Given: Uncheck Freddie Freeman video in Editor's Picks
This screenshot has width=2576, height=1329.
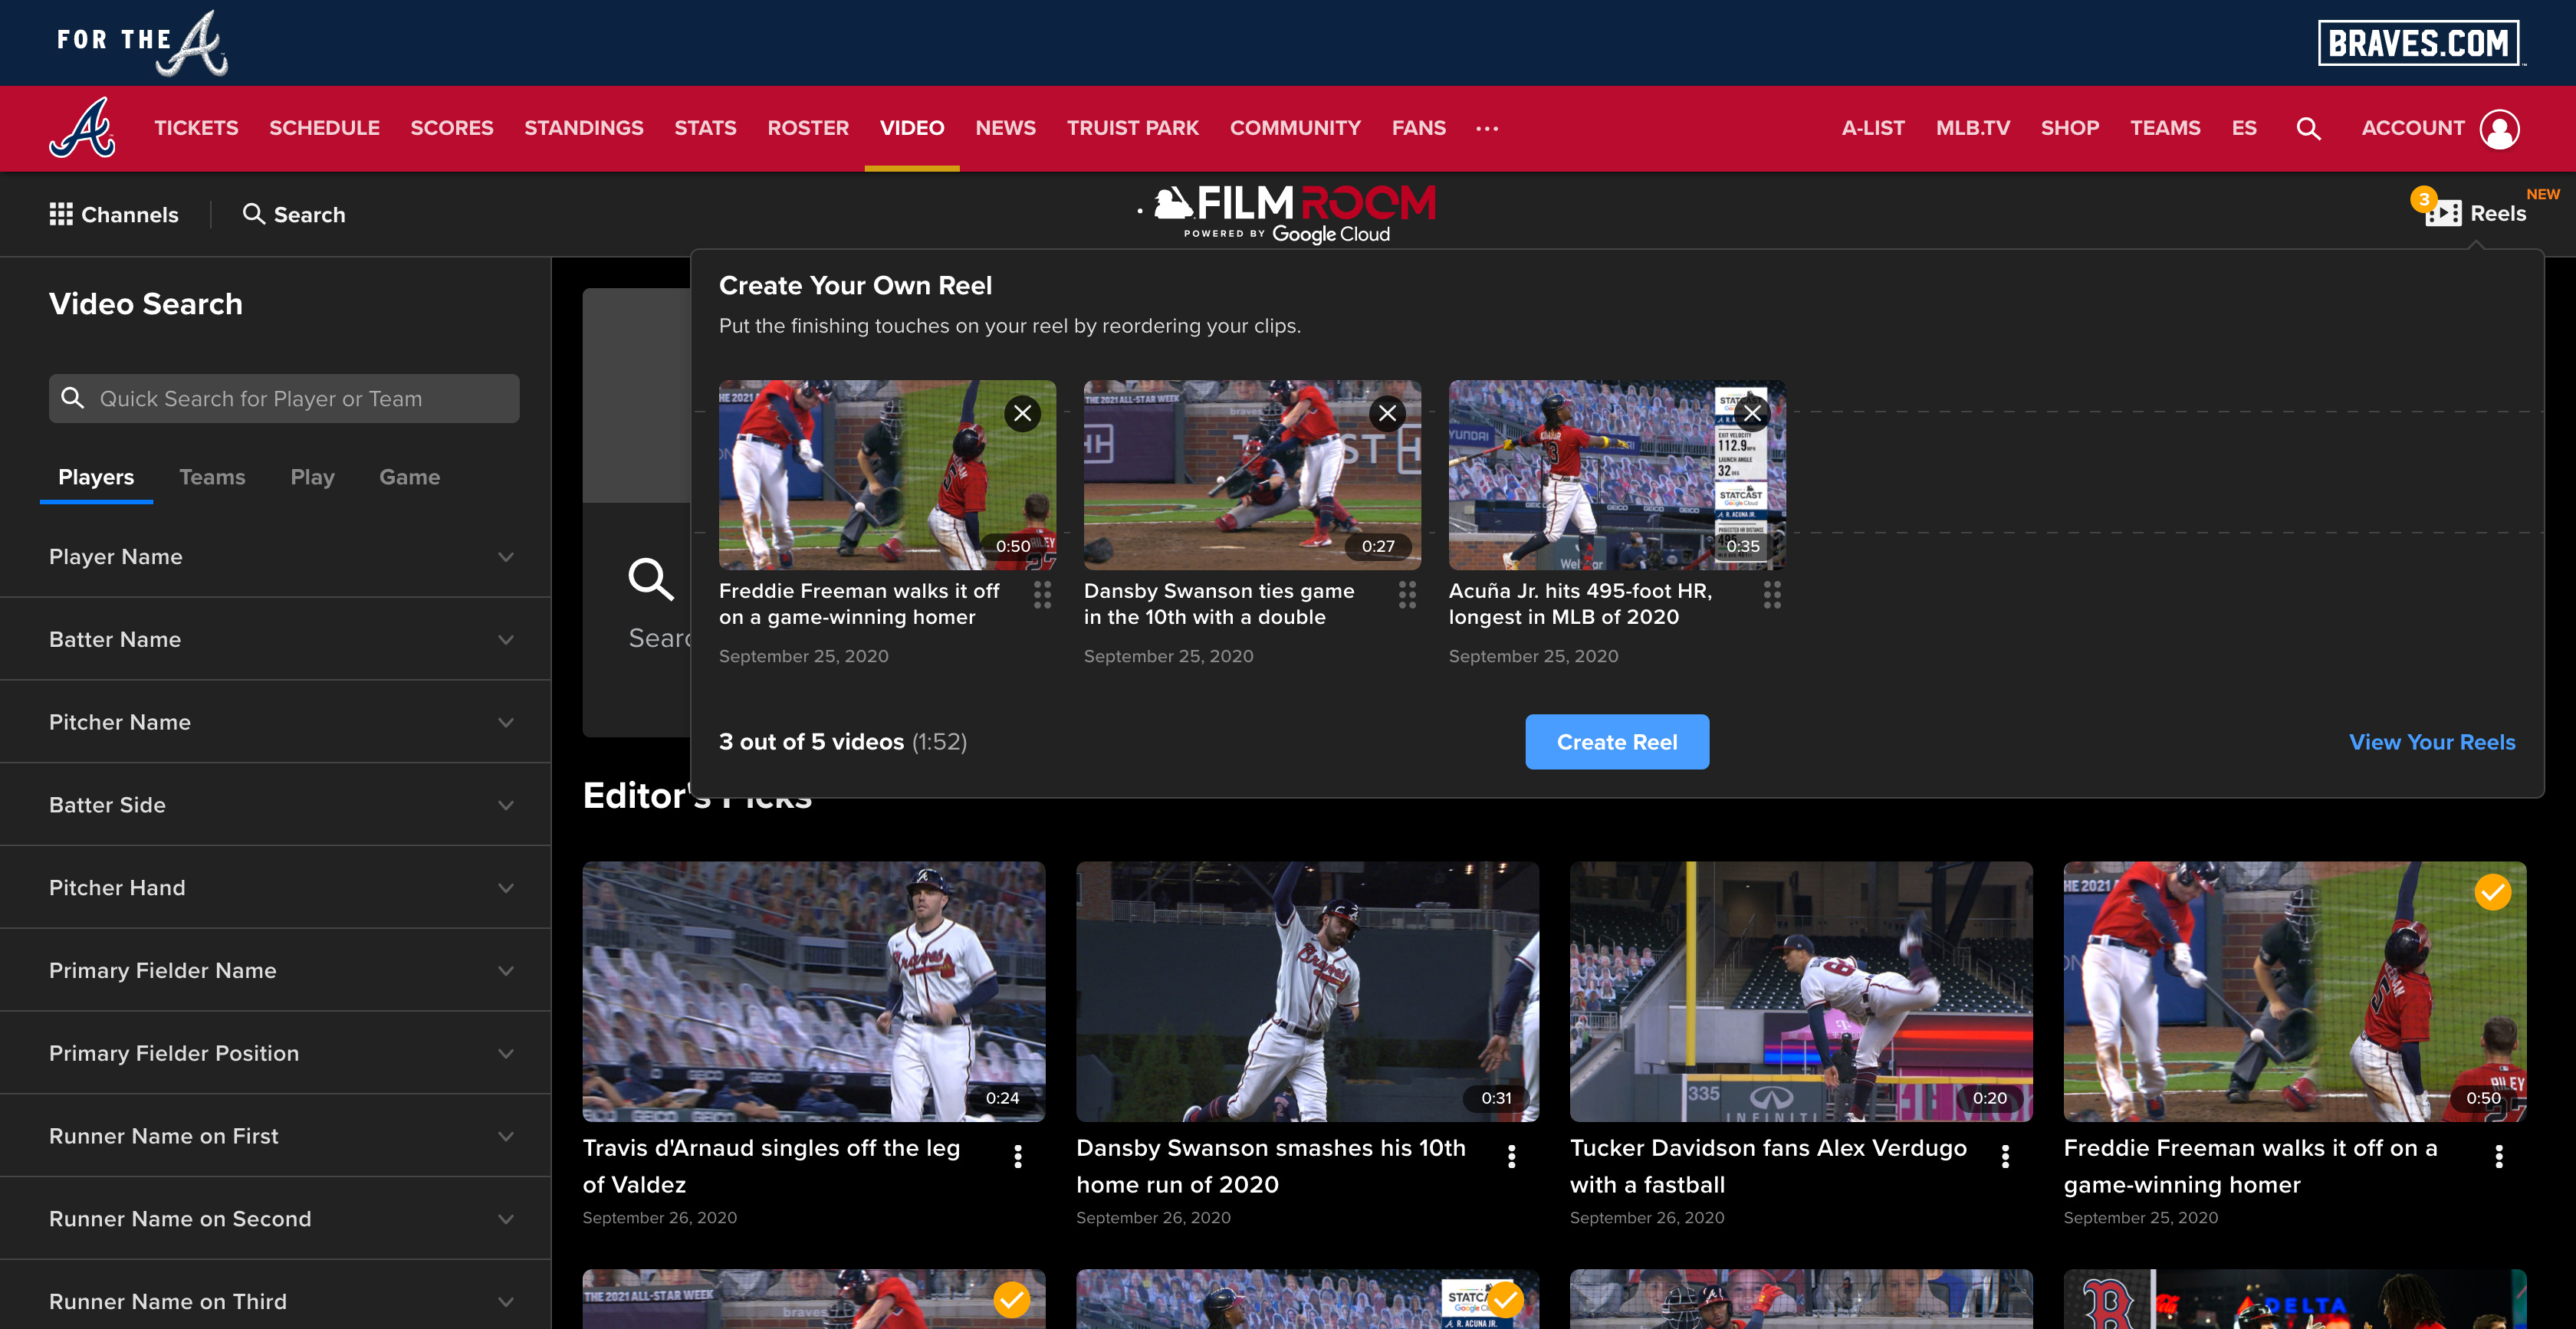Looking at the screenshot, I should point(2492,892).
